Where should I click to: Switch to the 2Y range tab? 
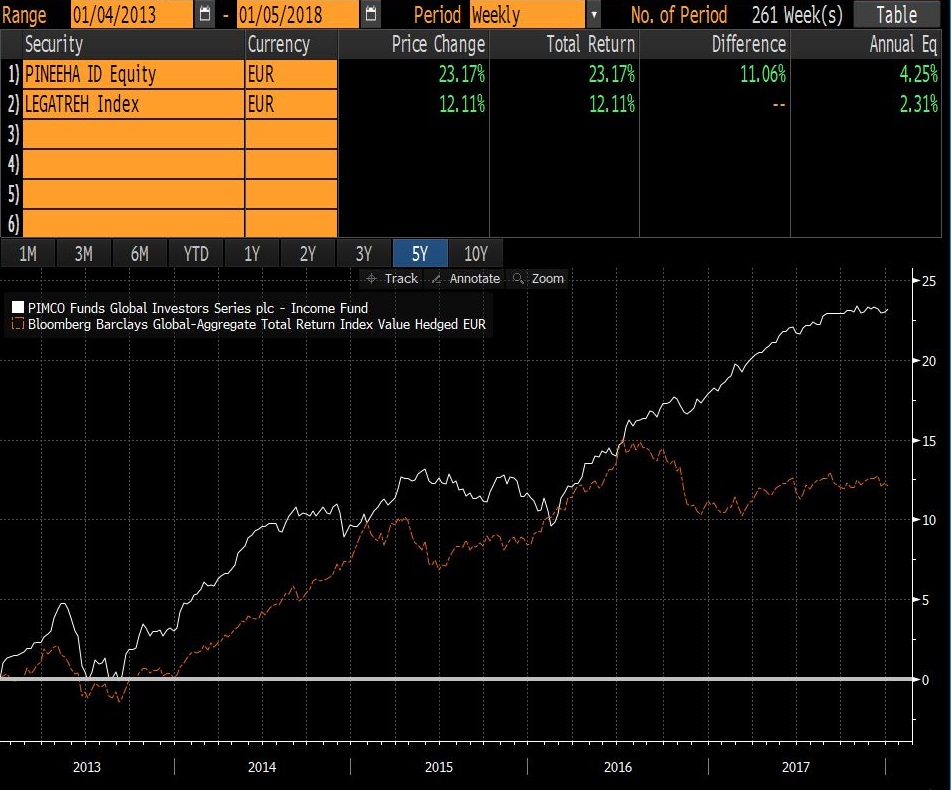click(307, 253)
